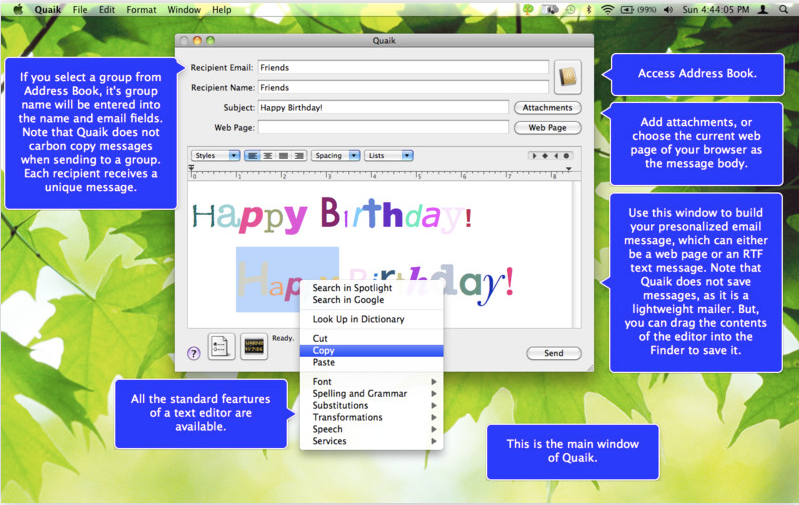Choose Paste in the context menu
The image size is (799, 505).
click(x=371, y=362)
